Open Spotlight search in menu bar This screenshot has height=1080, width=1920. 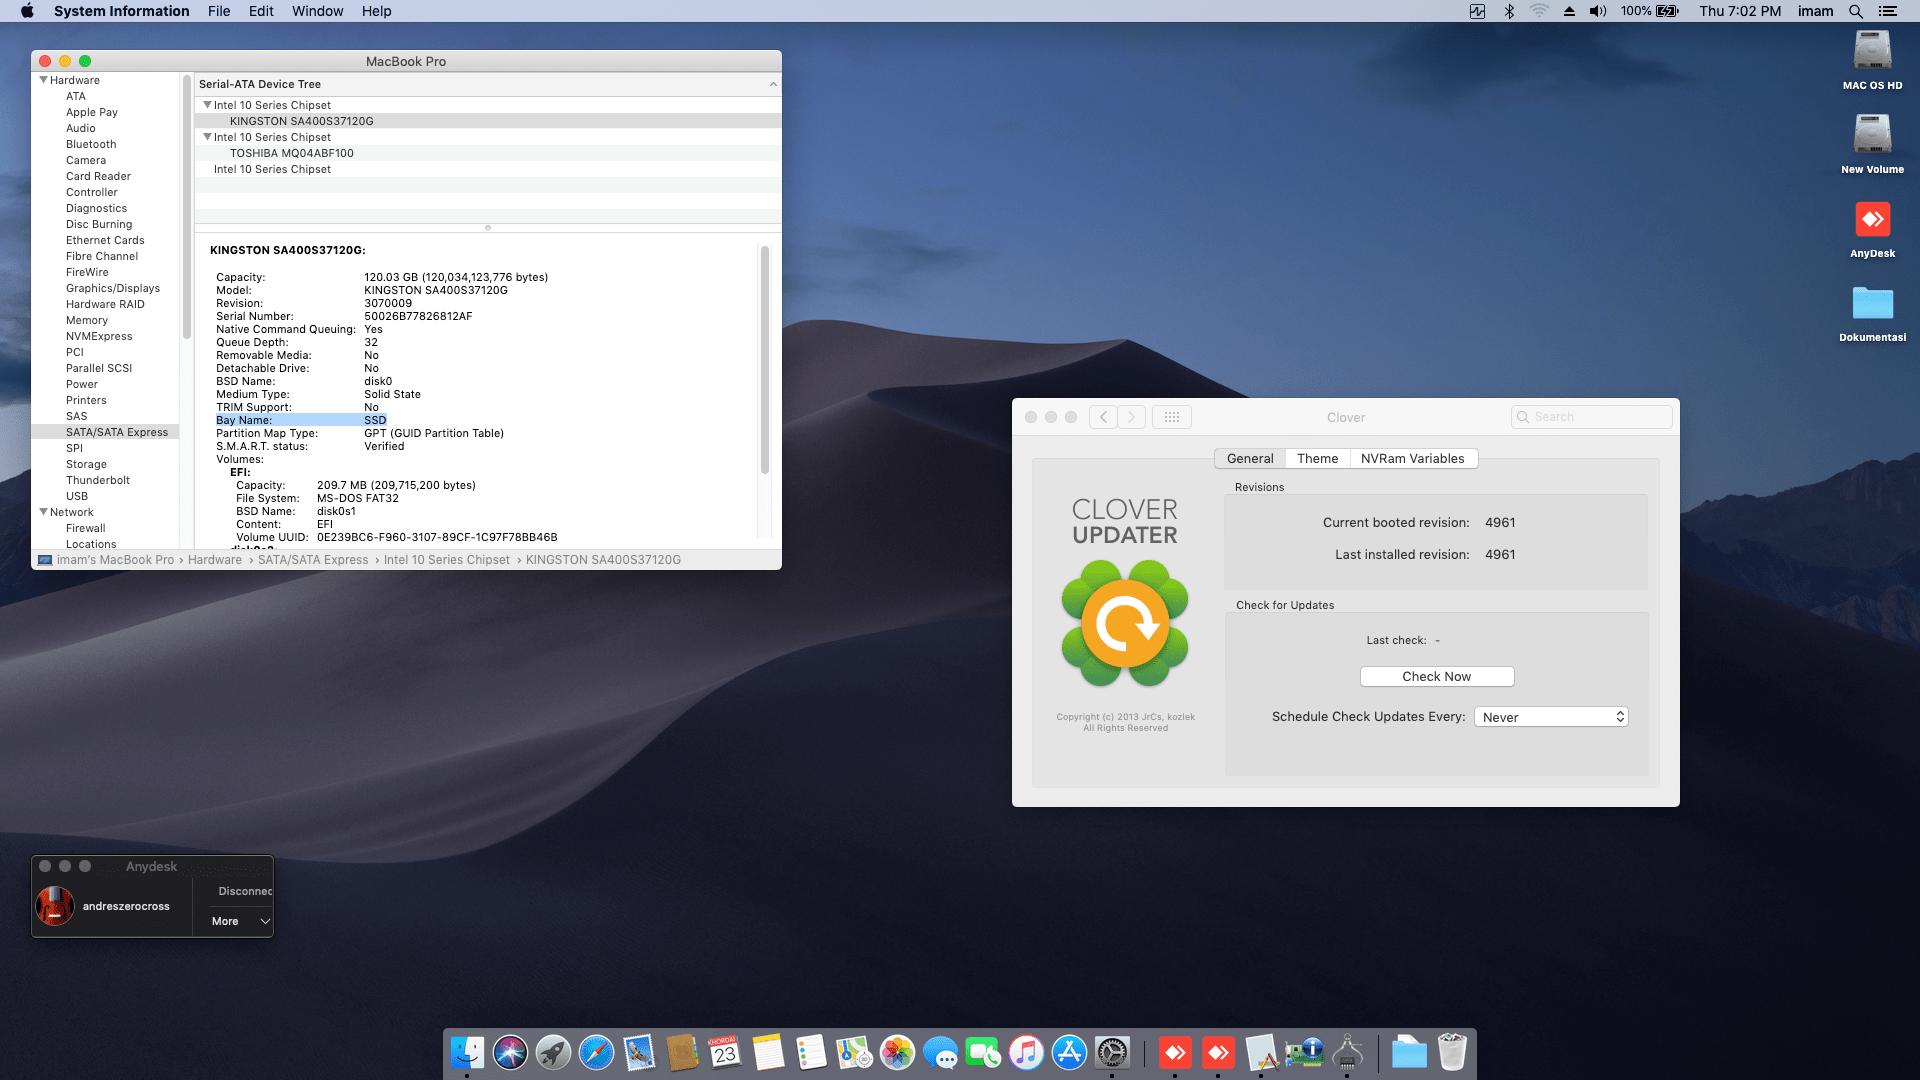coord(1855,11)
